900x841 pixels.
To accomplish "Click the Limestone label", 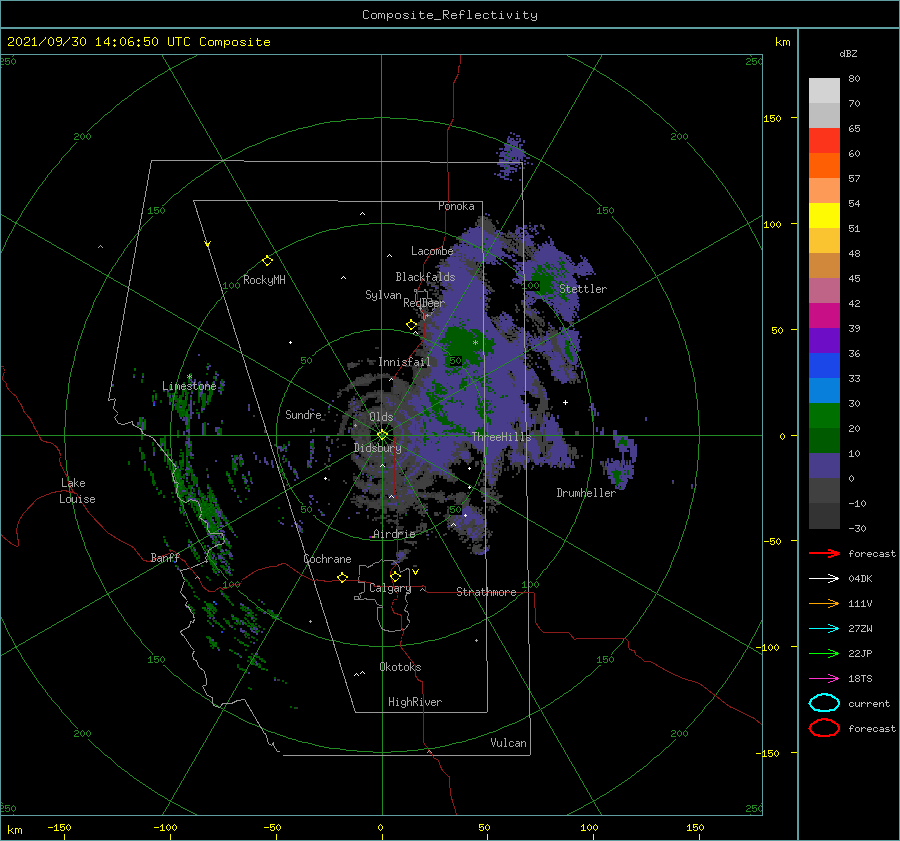I will tap(189, 386).
